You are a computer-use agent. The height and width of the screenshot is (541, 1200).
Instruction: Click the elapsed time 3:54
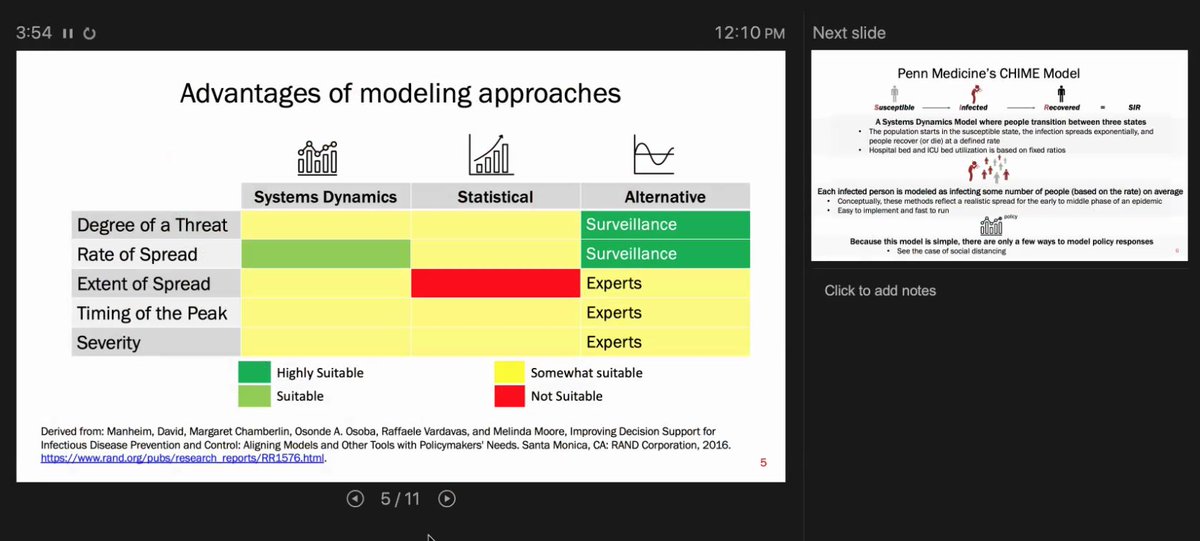34,33
